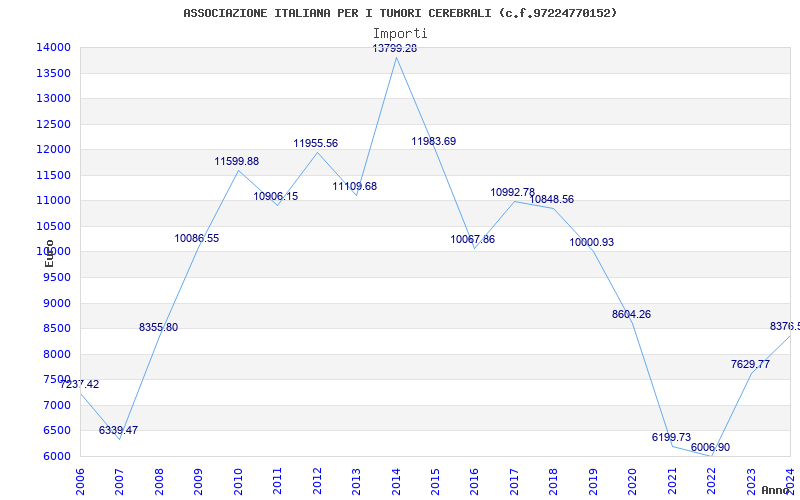Click data label 11109.68

pyautogui.click(x=355, y=186)
